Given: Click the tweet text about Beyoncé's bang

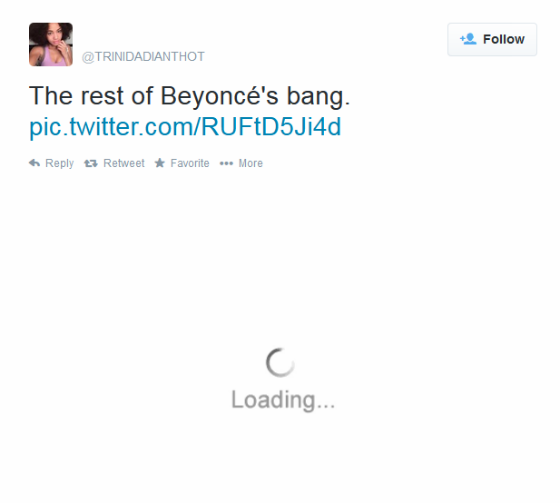Looking at the screenshot, I should pyautogui.click(x=189, y=96).
